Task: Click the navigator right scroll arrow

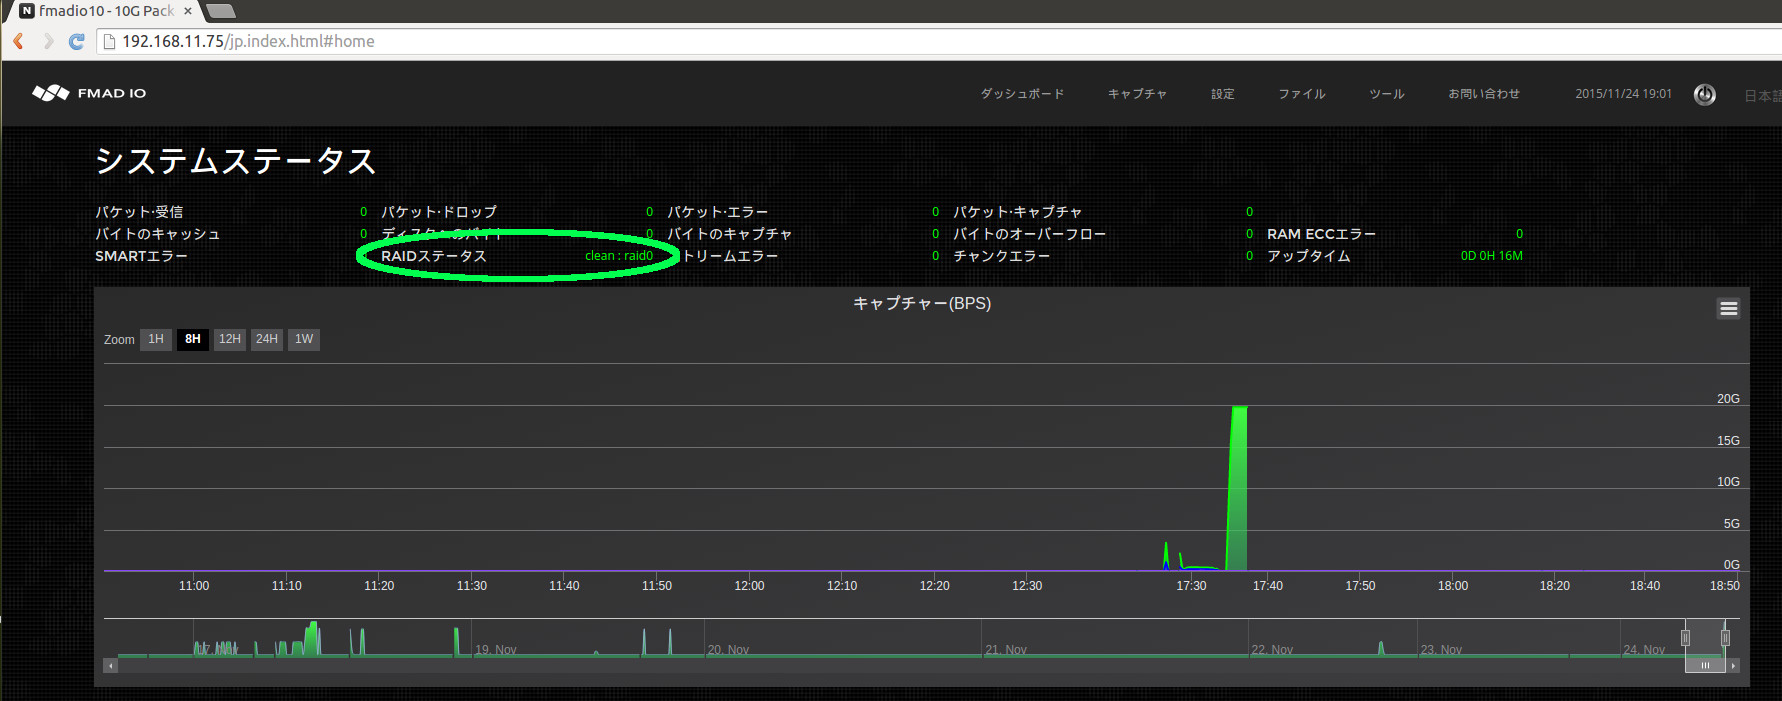Action: 1733,665
